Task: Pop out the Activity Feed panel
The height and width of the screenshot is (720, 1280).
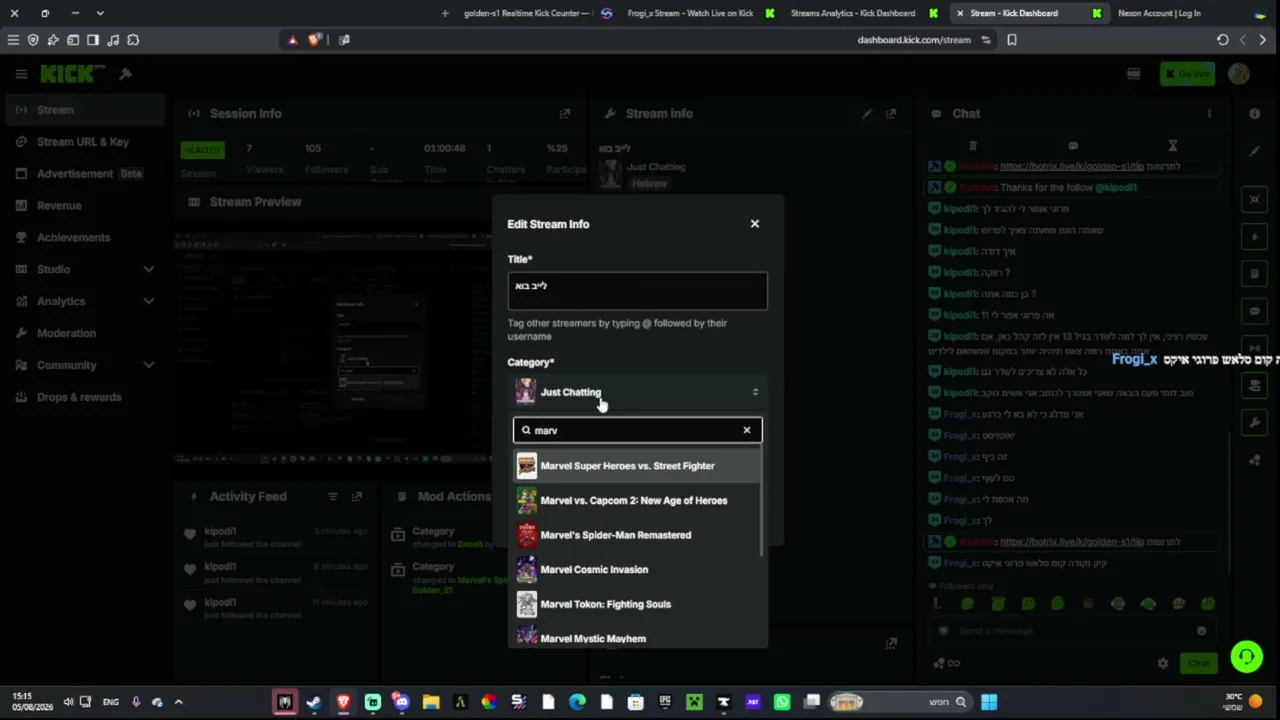Action: point(357,496)
